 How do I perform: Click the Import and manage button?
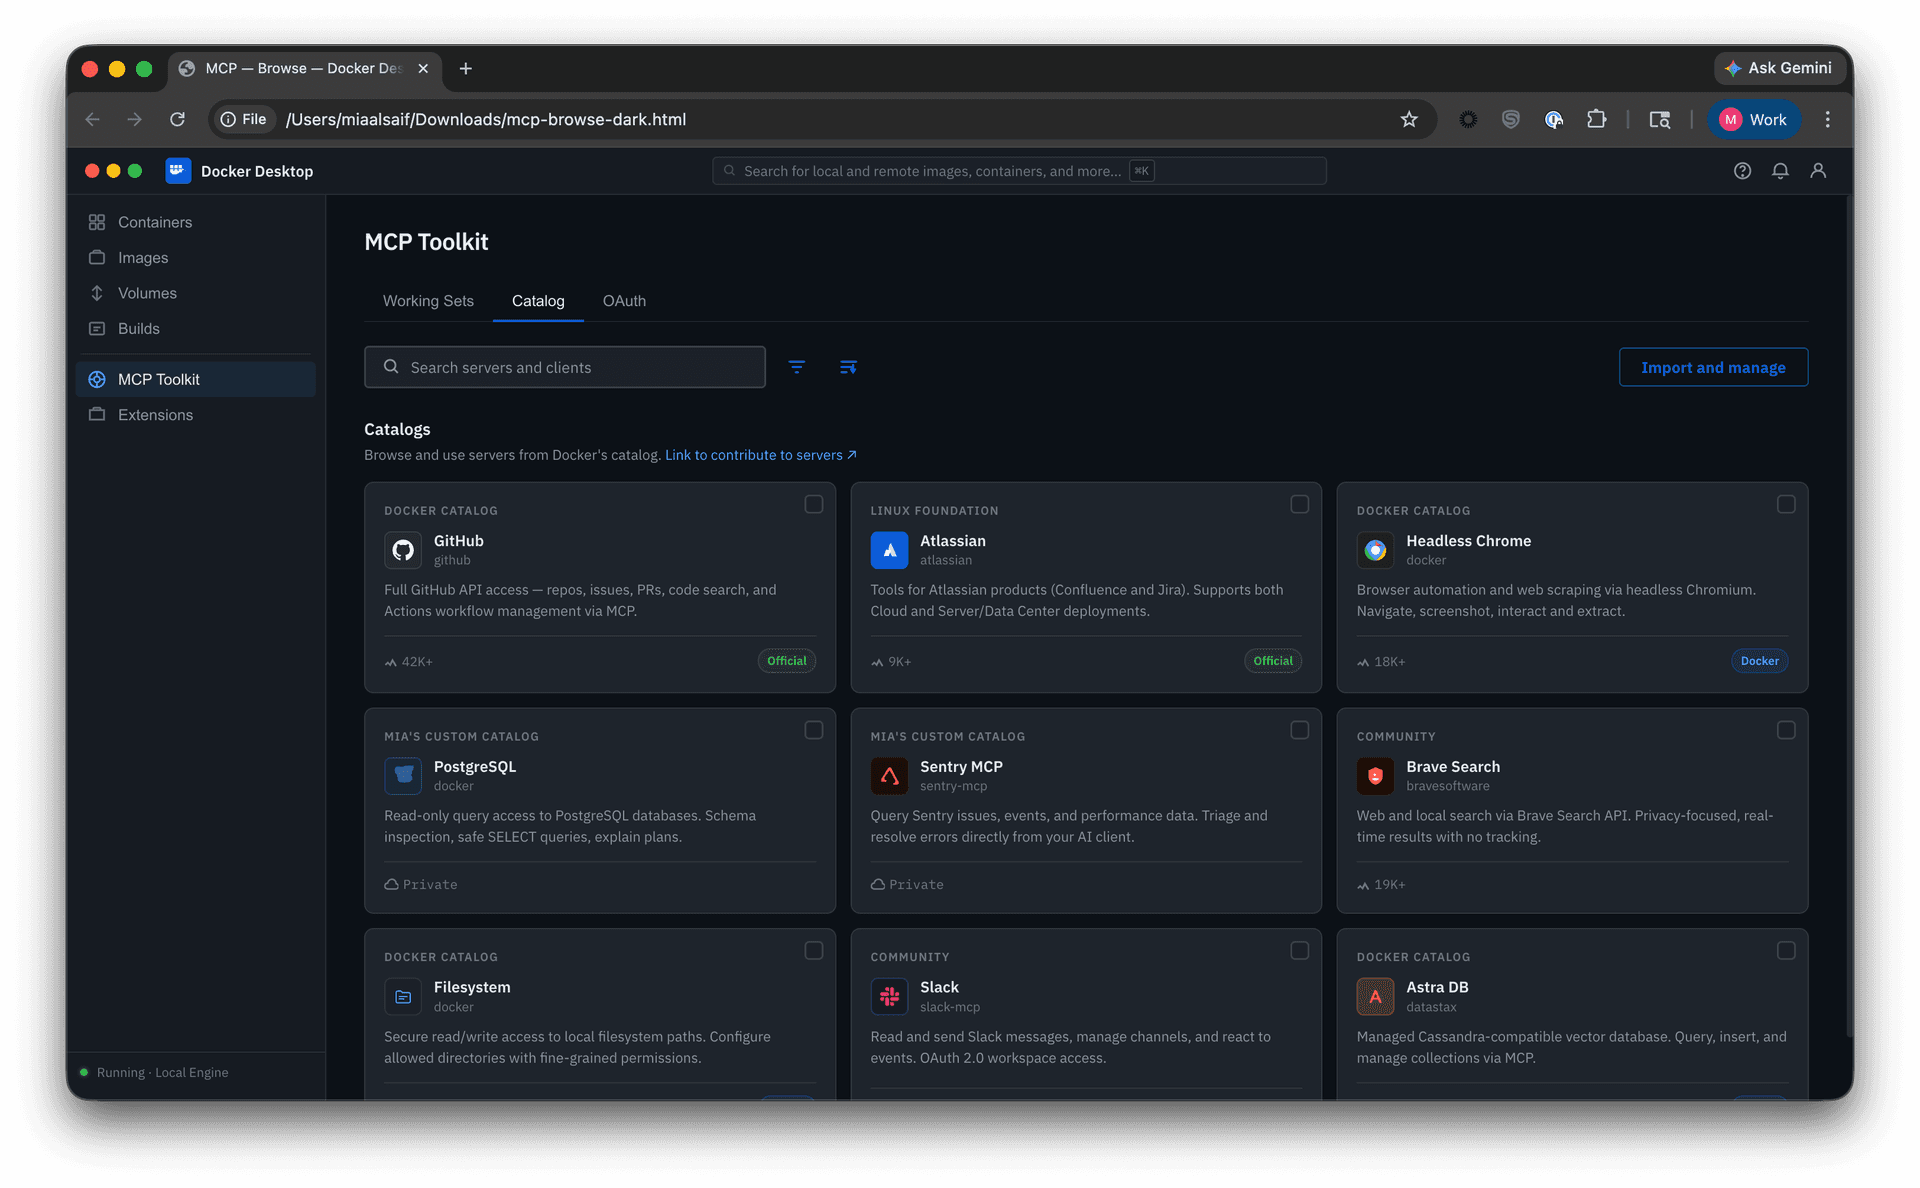click(1713, 367)
